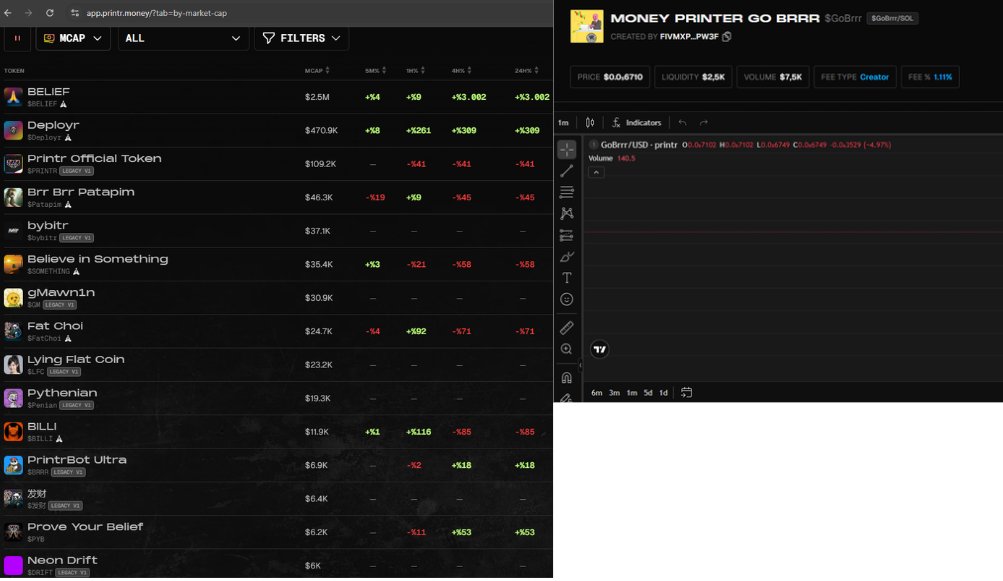The width and height of the screenshot is (1003, 581).
Task: Select the trend line drawing tool
Action: click(567, 171)
